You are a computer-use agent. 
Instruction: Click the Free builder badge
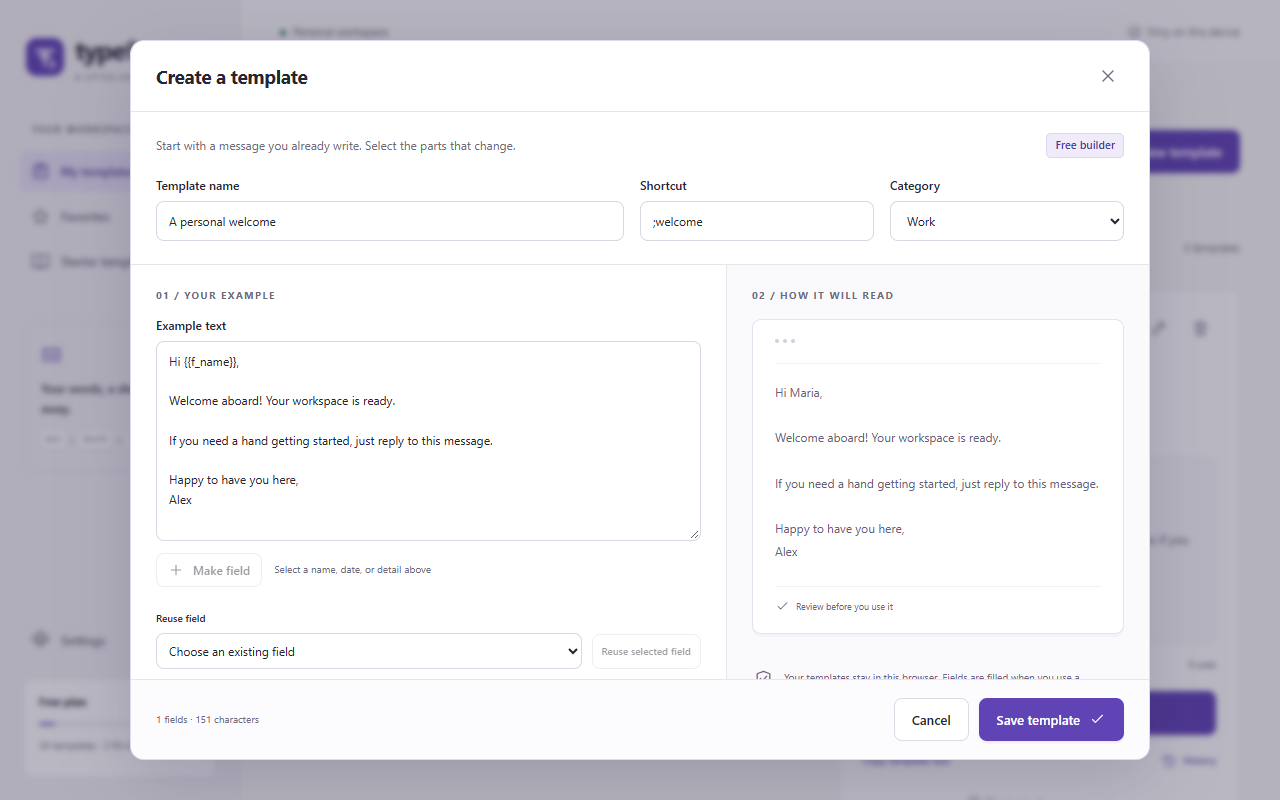click(x=1085, y=145)
